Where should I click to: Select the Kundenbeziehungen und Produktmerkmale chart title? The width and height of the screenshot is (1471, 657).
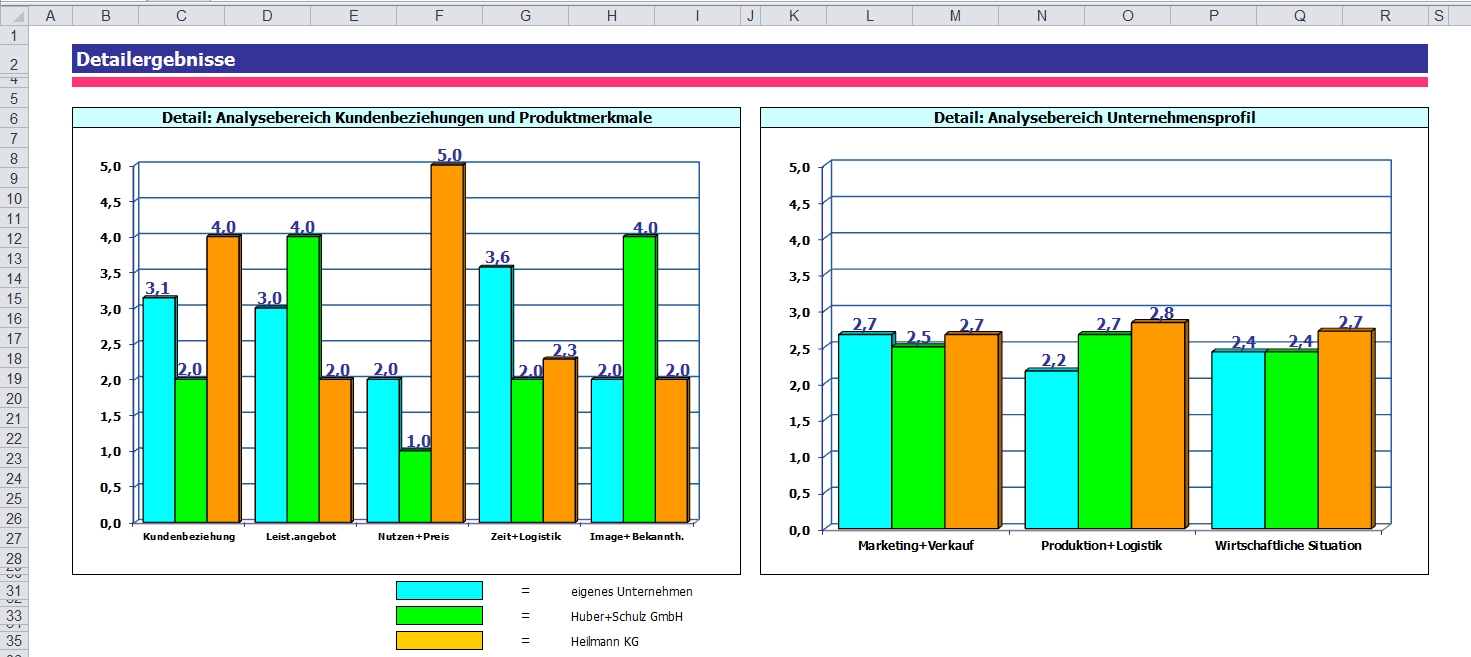406,118
